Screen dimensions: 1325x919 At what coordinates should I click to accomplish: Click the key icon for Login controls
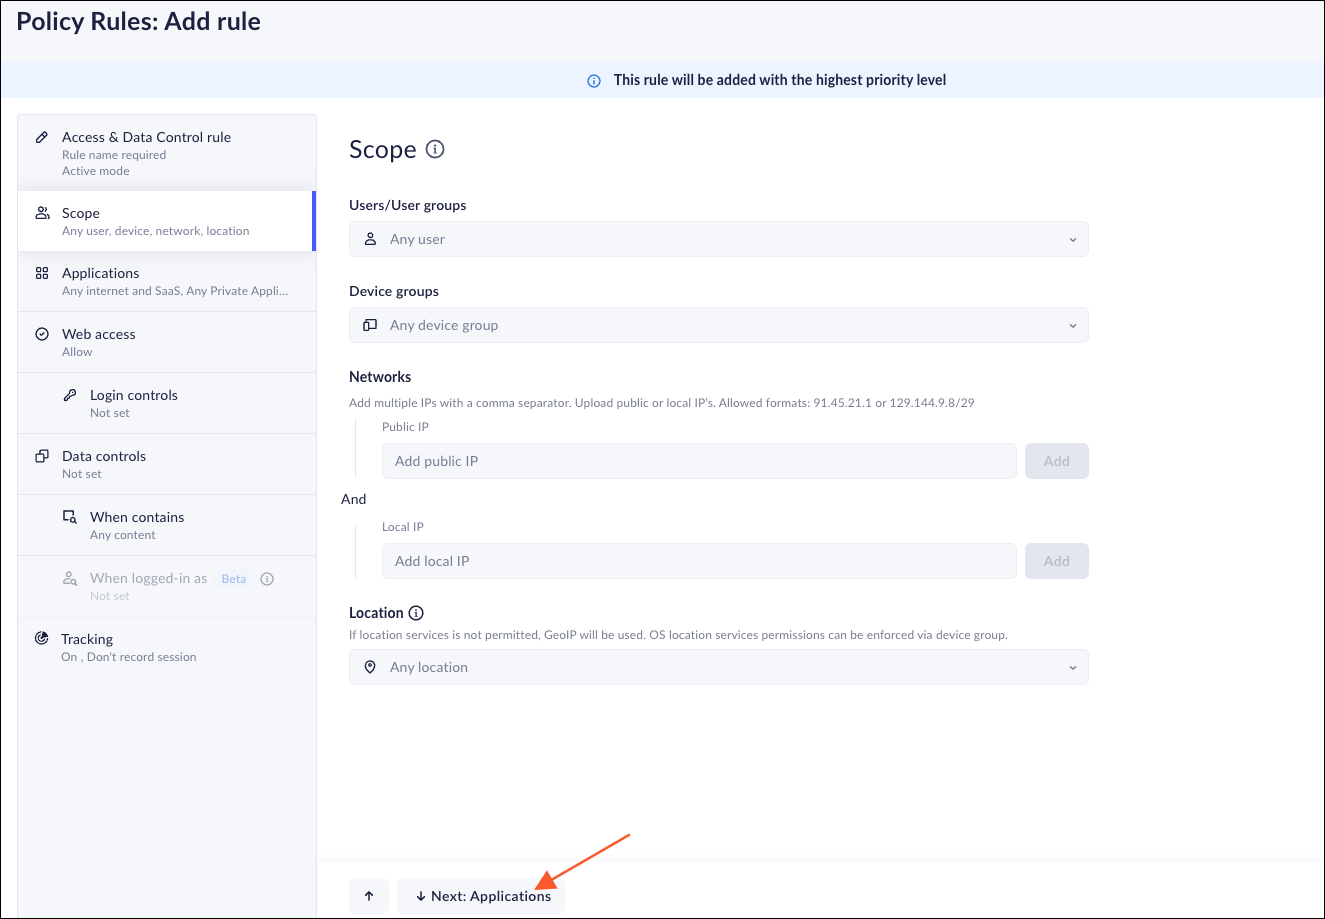(x=70, y=395)
